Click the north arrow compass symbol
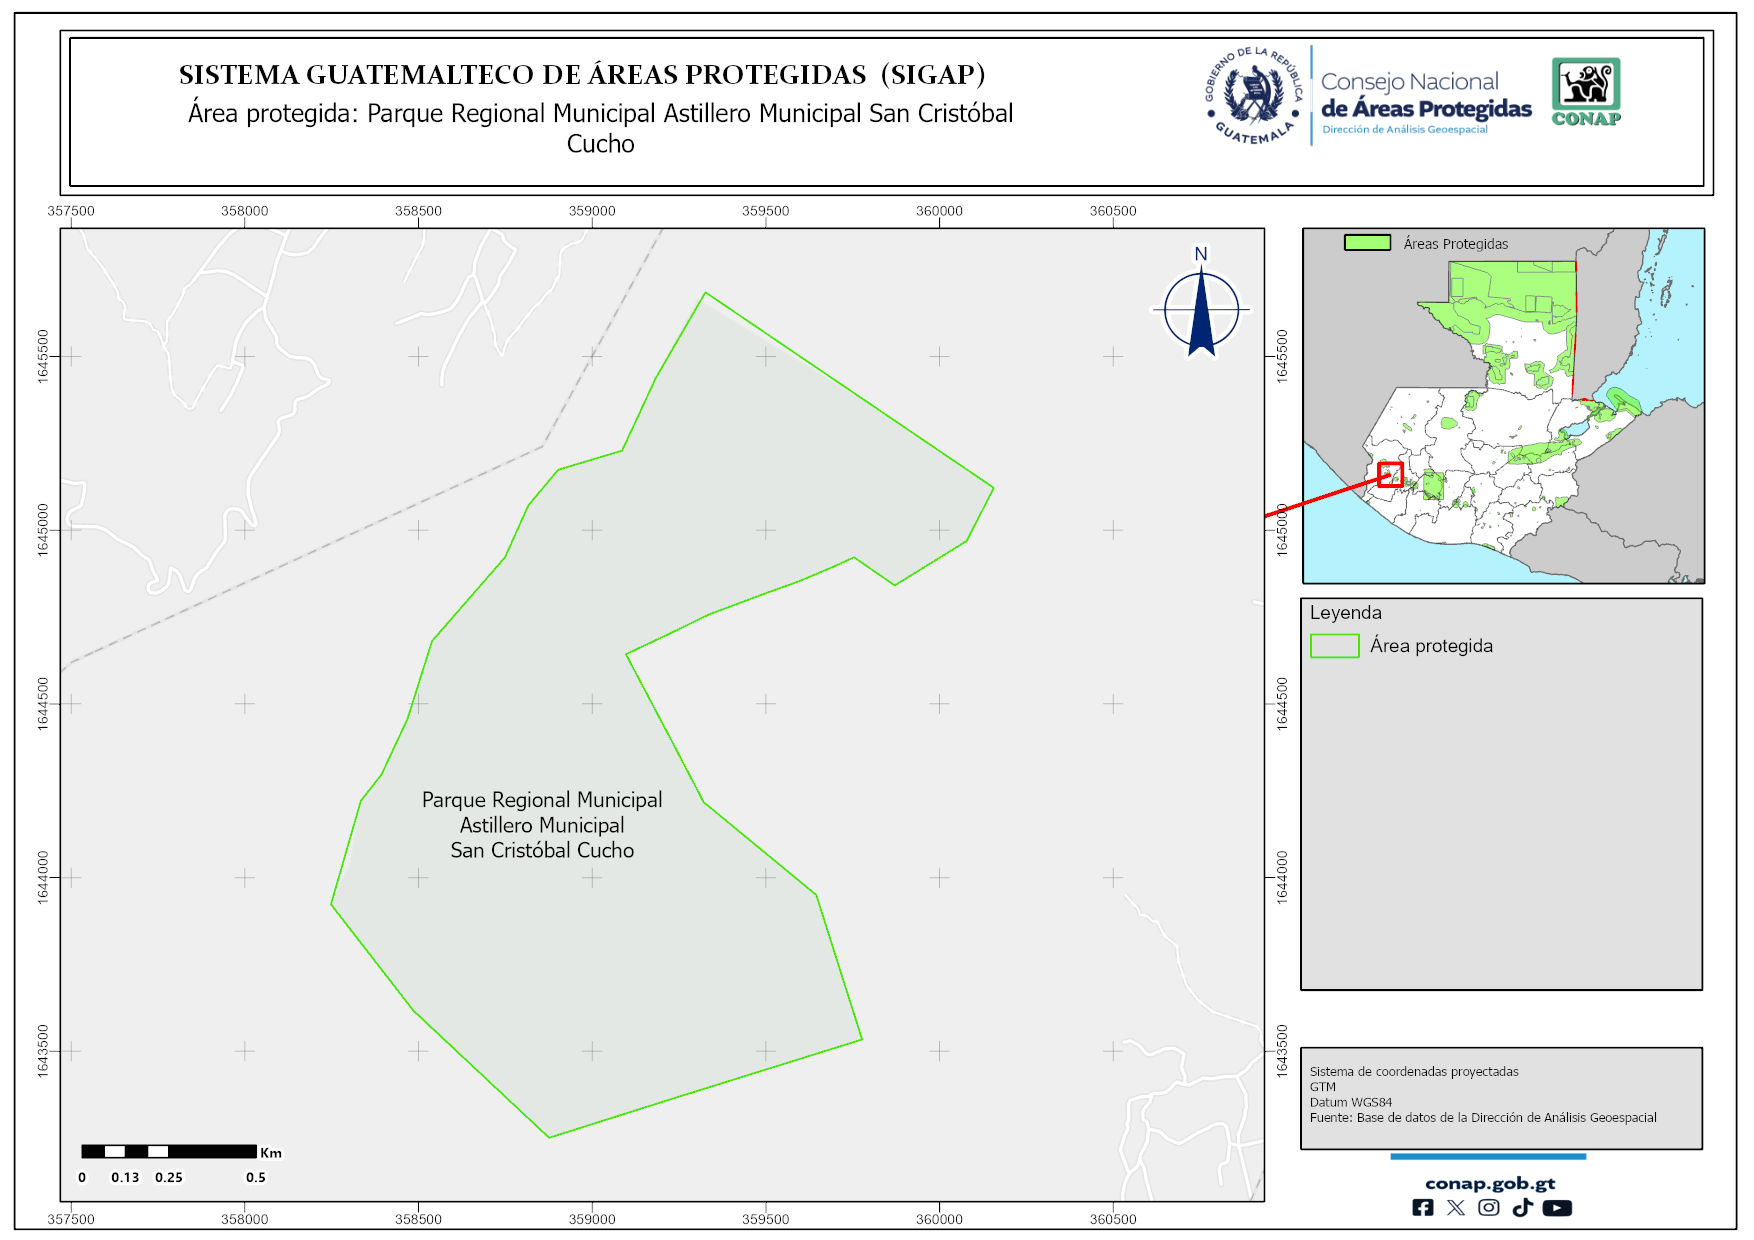Image resolution: width=1754 pixels, height=1240 pixels. pos(1201,308)
